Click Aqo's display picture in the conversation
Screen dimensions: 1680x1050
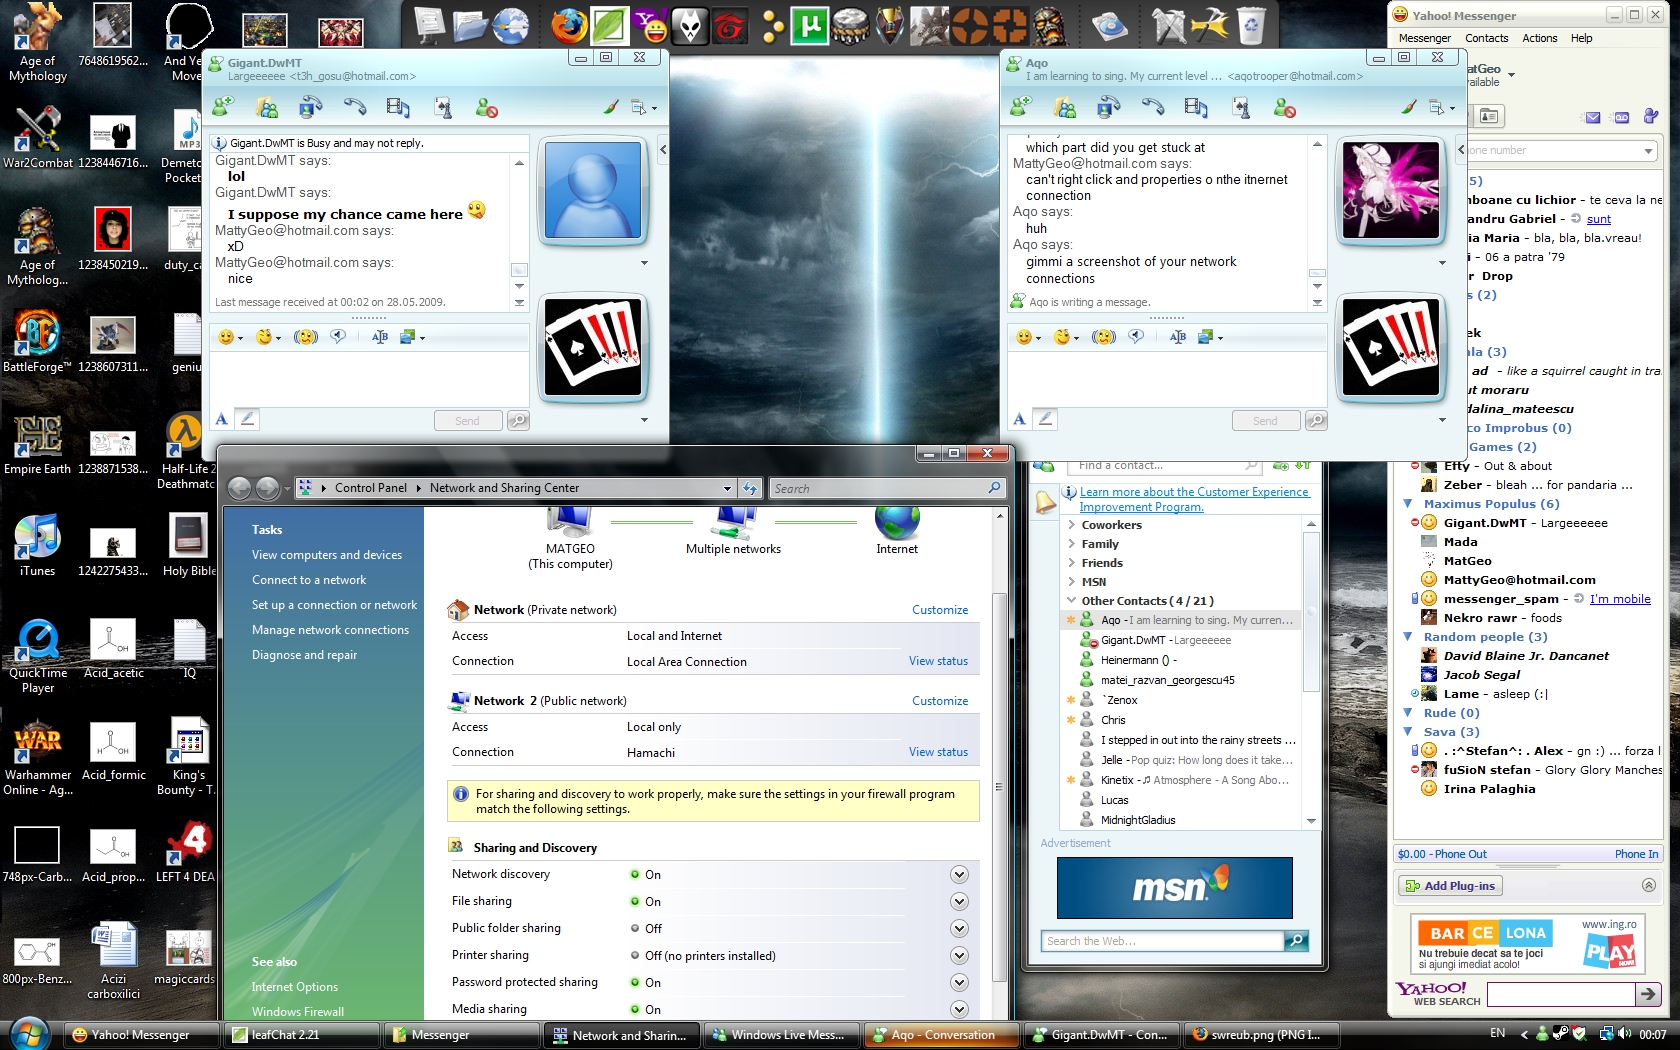point(1390,191)
